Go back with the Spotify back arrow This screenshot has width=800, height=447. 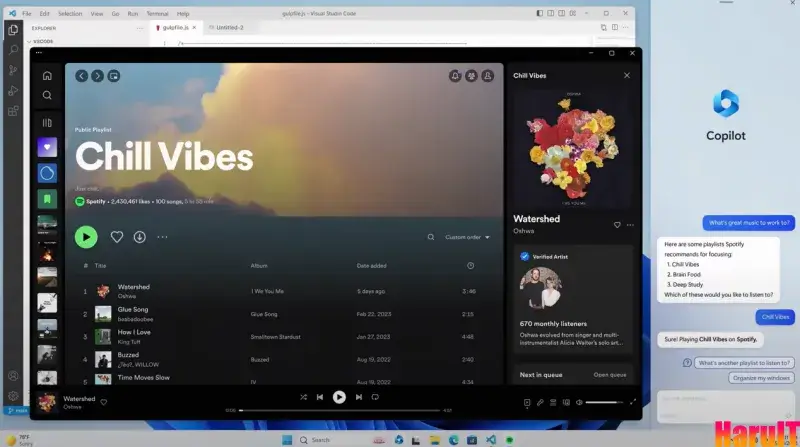[82, 76]
